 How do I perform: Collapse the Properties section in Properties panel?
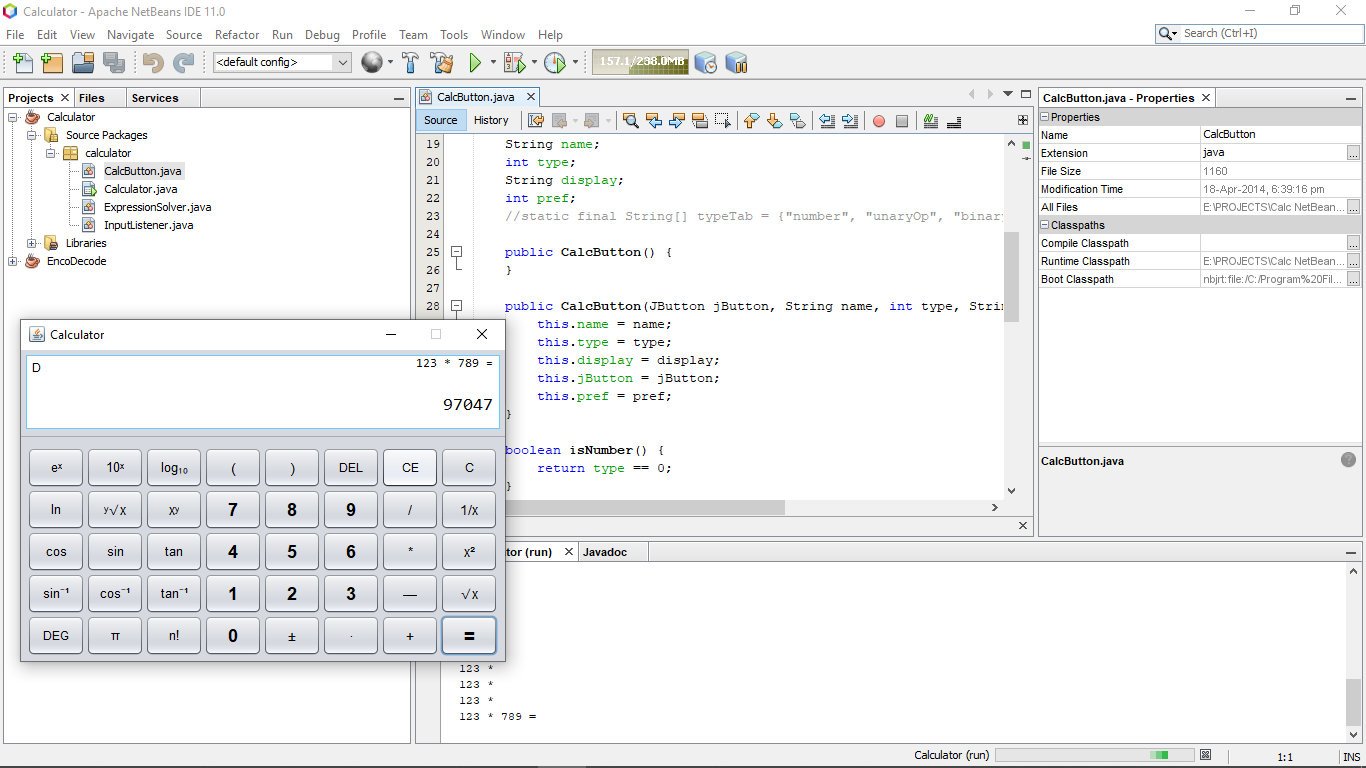(x=1045, y=117)
